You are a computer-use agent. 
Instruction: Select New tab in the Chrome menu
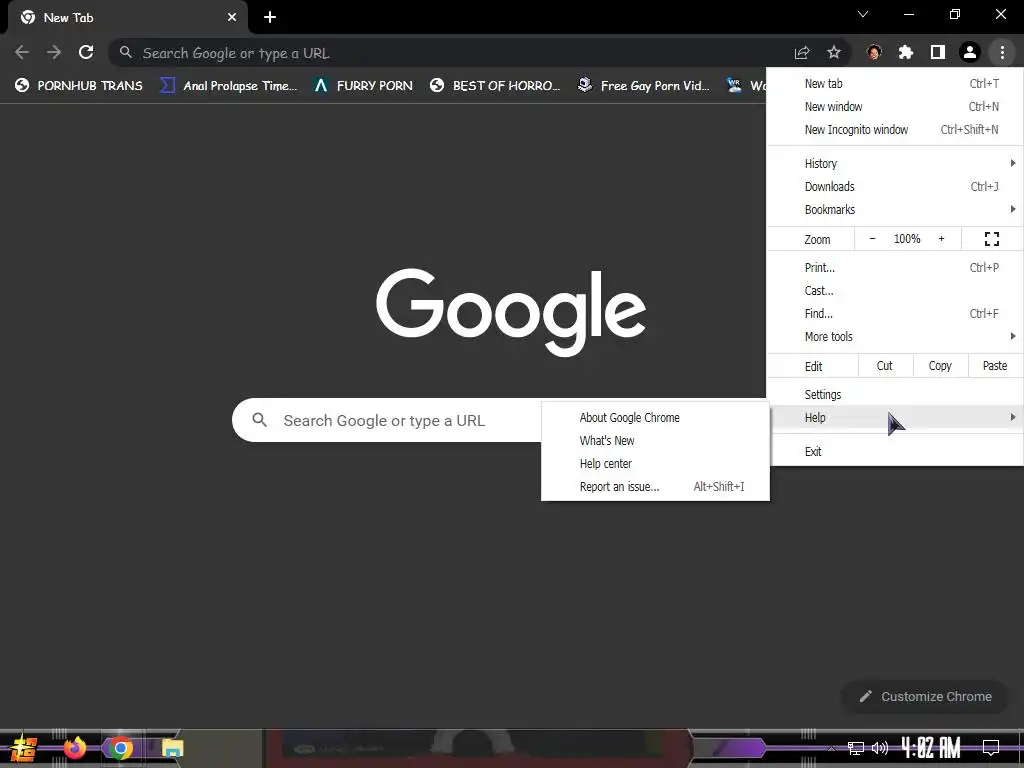pyautogui.click(x=895, y=84)
